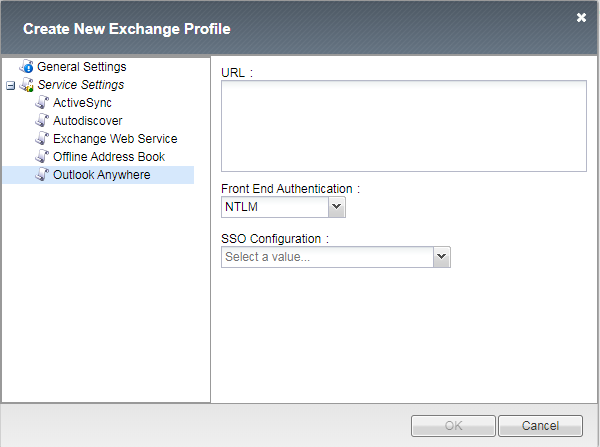The width and height of the screenshot is (600, 447).
Task: Click the Autodiscover item icon
Action: coord(41,121)
